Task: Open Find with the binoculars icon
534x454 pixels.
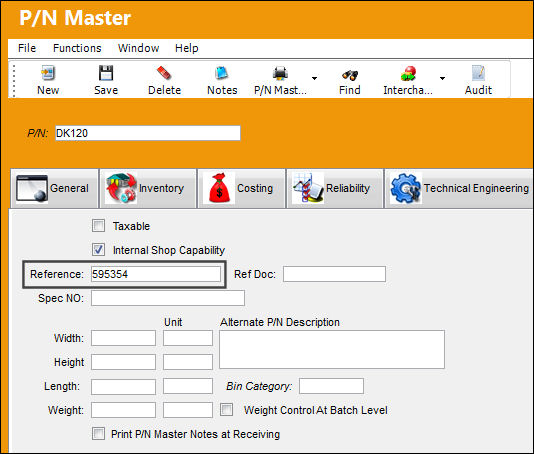Action: coord(350,74)
